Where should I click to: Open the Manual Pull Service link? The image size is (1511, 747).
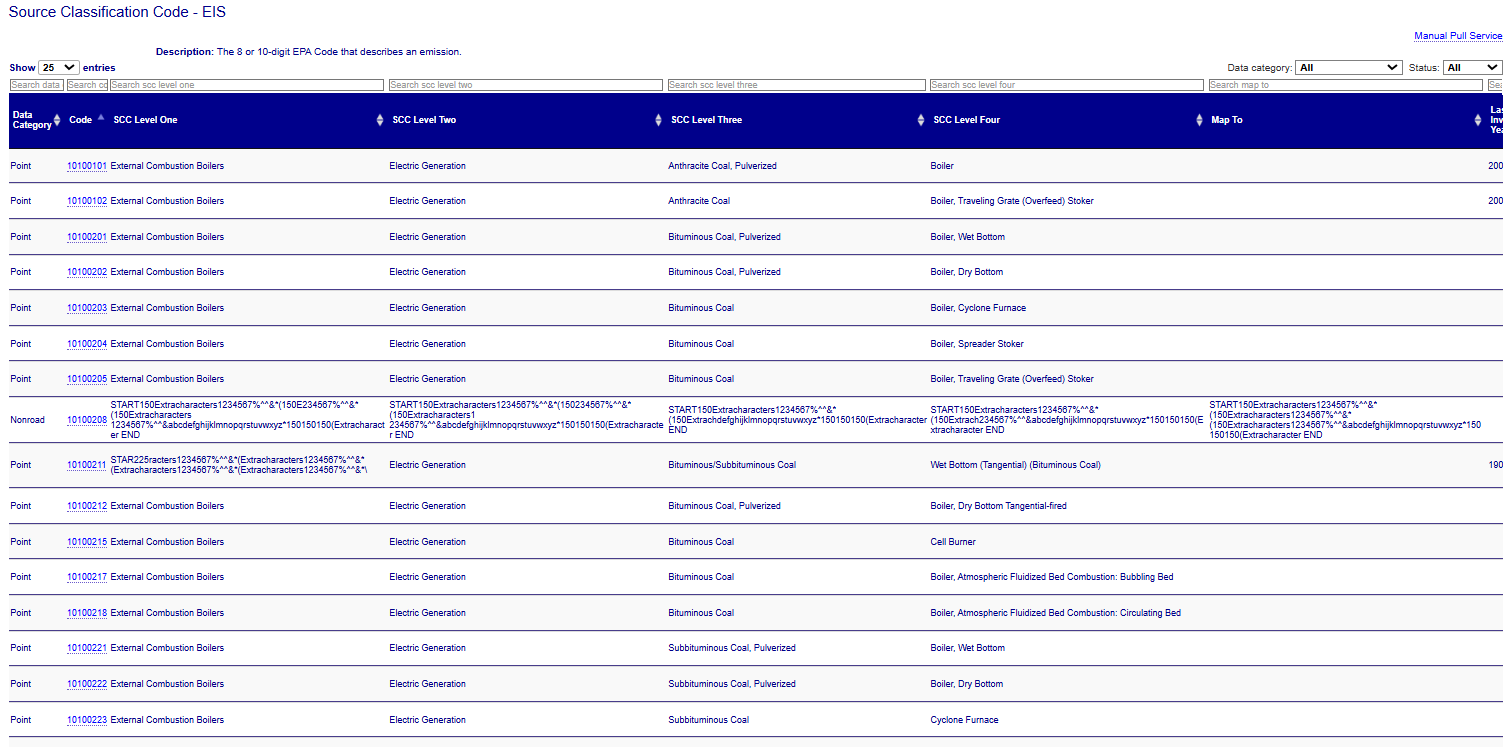pos(1457,36)
